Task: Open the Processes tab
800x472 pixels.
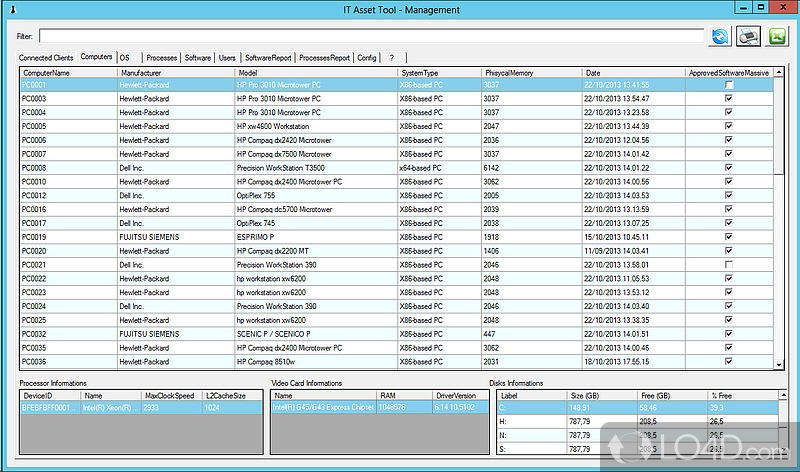Action: 162,58
